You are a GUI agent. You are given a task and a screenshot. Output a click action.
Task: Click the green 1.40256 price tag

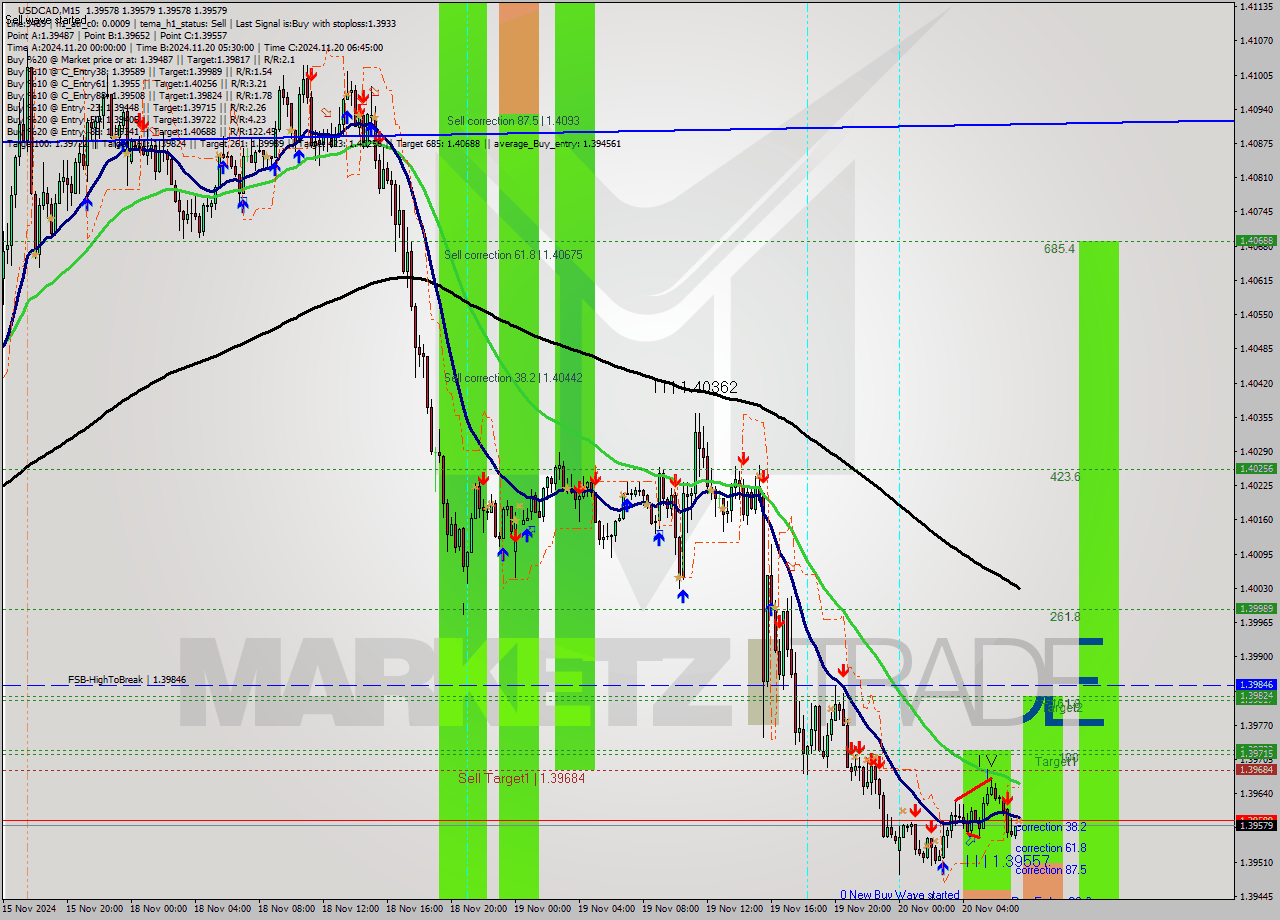1256,468
